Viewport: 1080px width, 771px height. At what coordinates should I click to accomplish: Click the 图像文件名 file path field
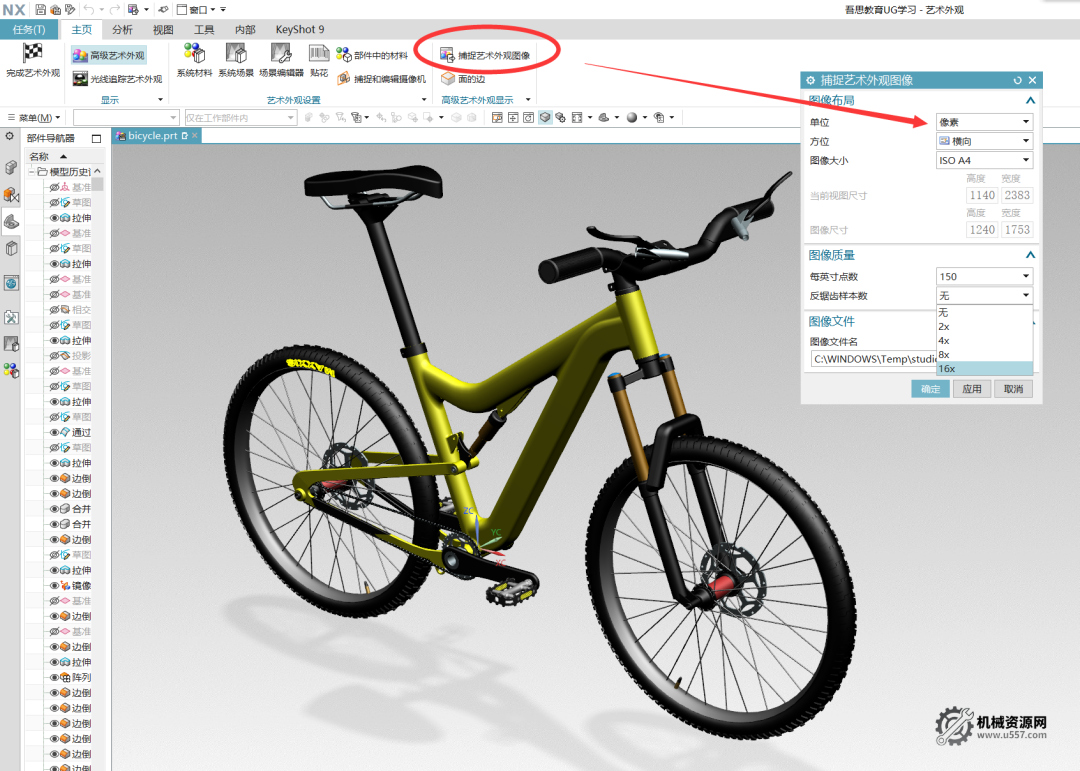coord(870,358)
